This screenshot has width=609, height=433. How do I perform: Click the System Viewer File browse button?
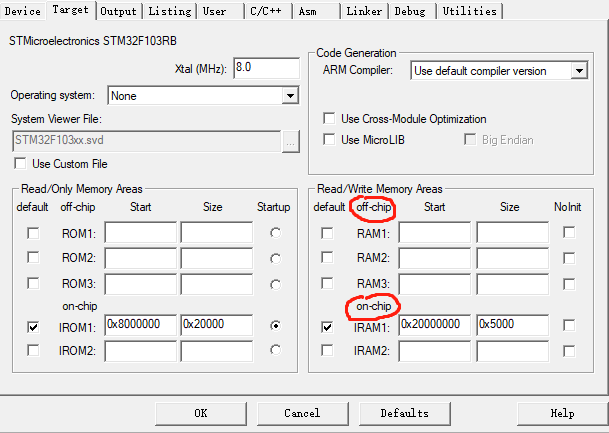pyautogui.click(x=291, y=141)
